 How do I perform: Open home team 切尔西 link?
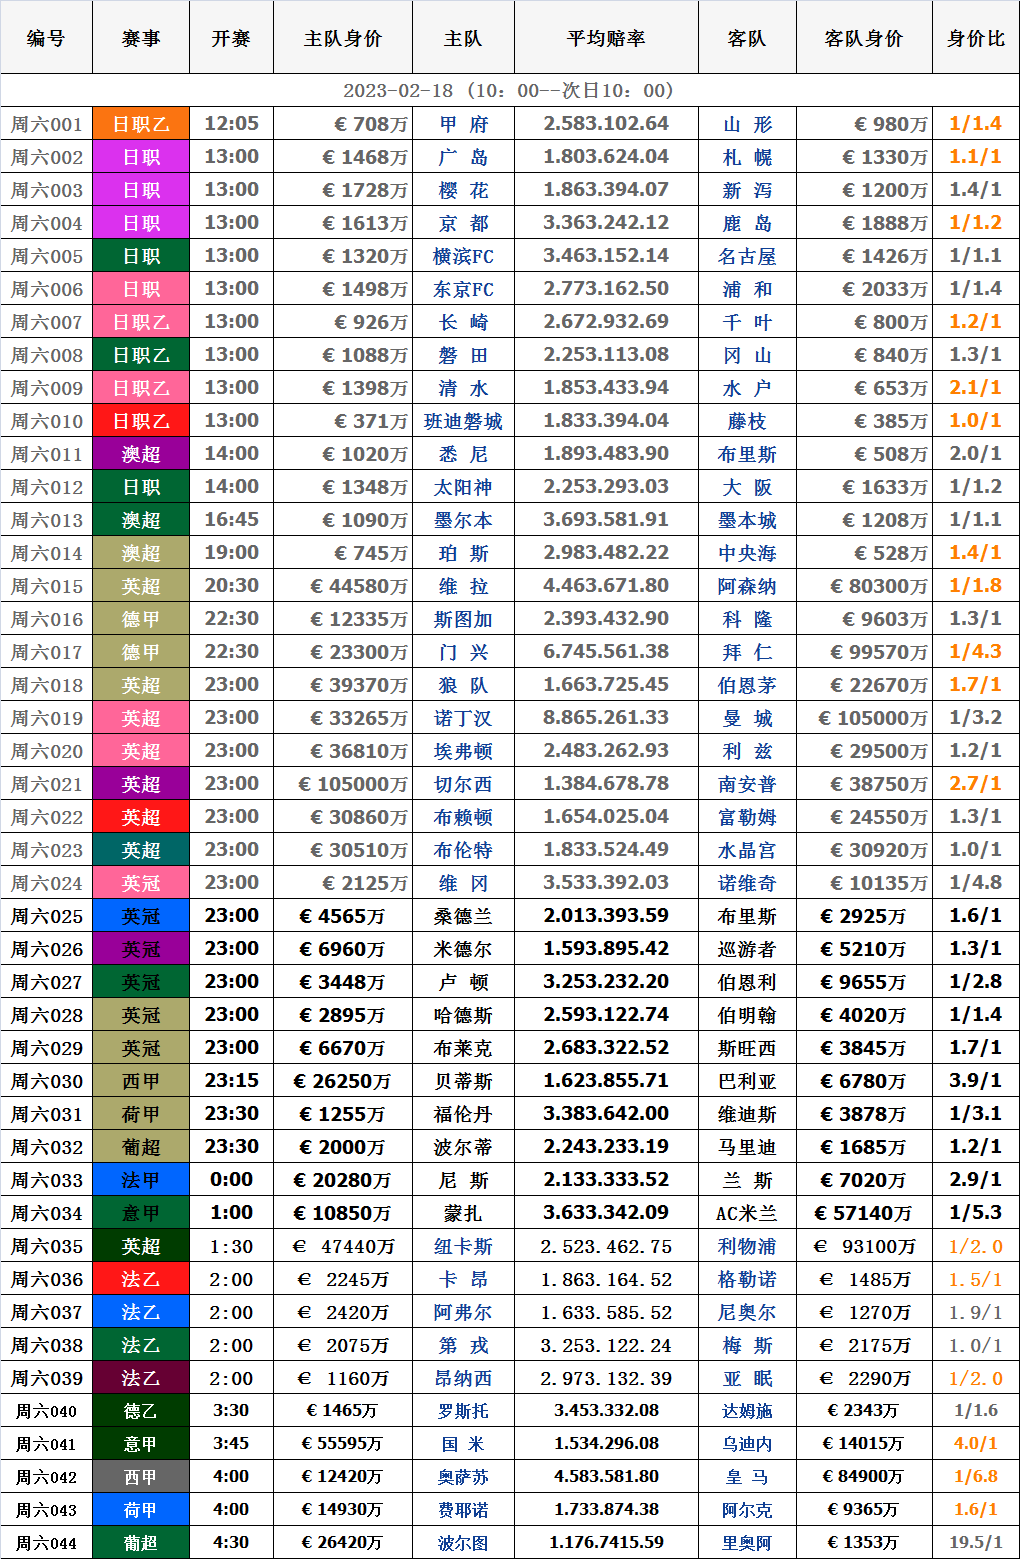coord(463,784)
